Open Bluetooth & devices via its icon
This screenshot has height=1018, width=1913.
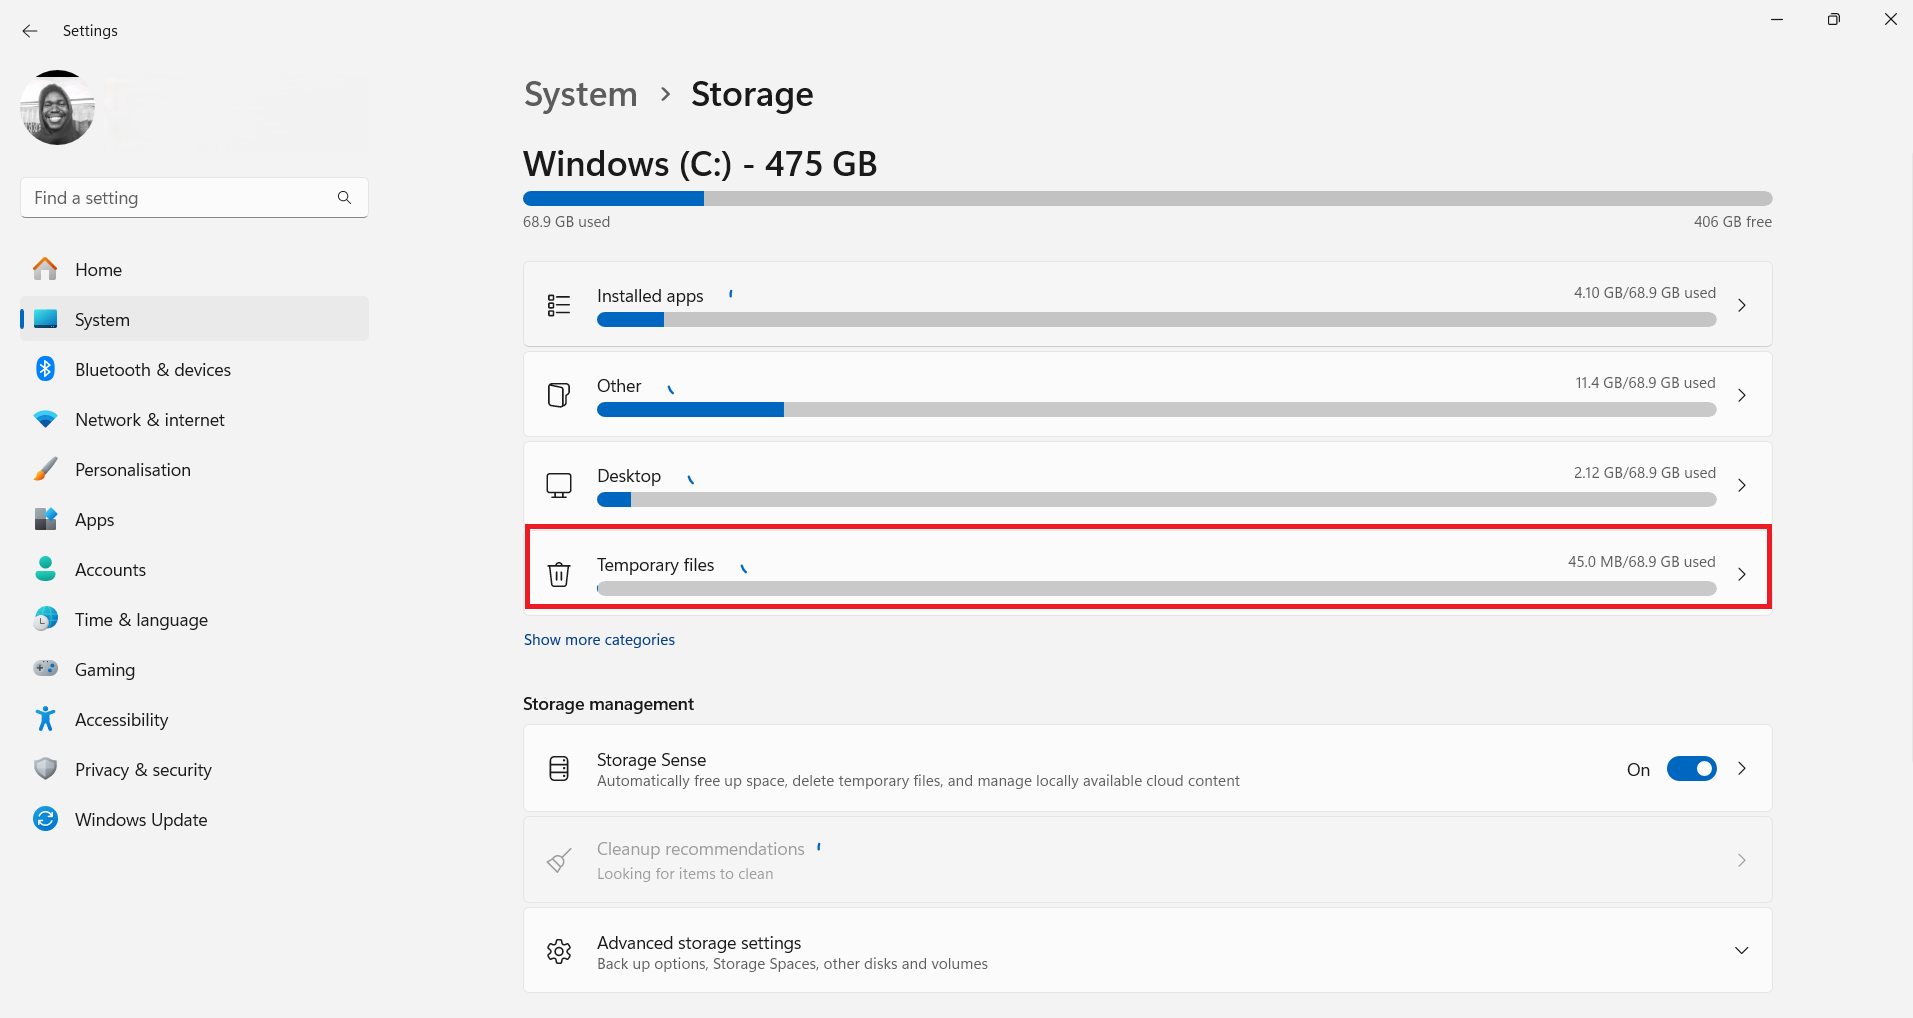(x=46, y=369)
